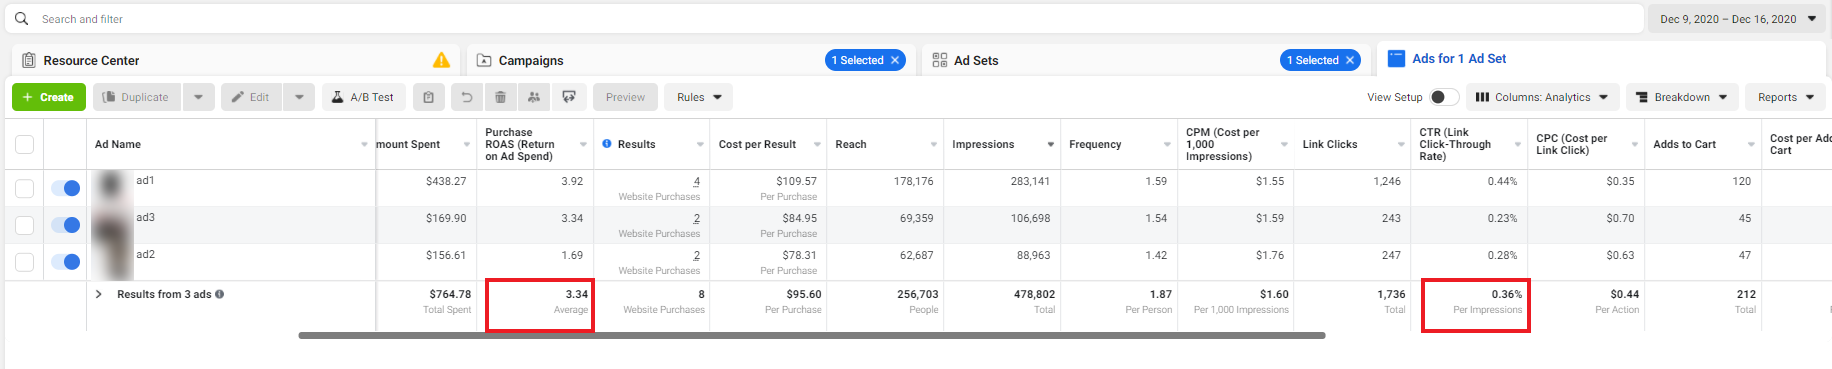Viewport: 1832px width, 369px height.
Task: Open the Reports dropdown
Action: [1786, 97]
